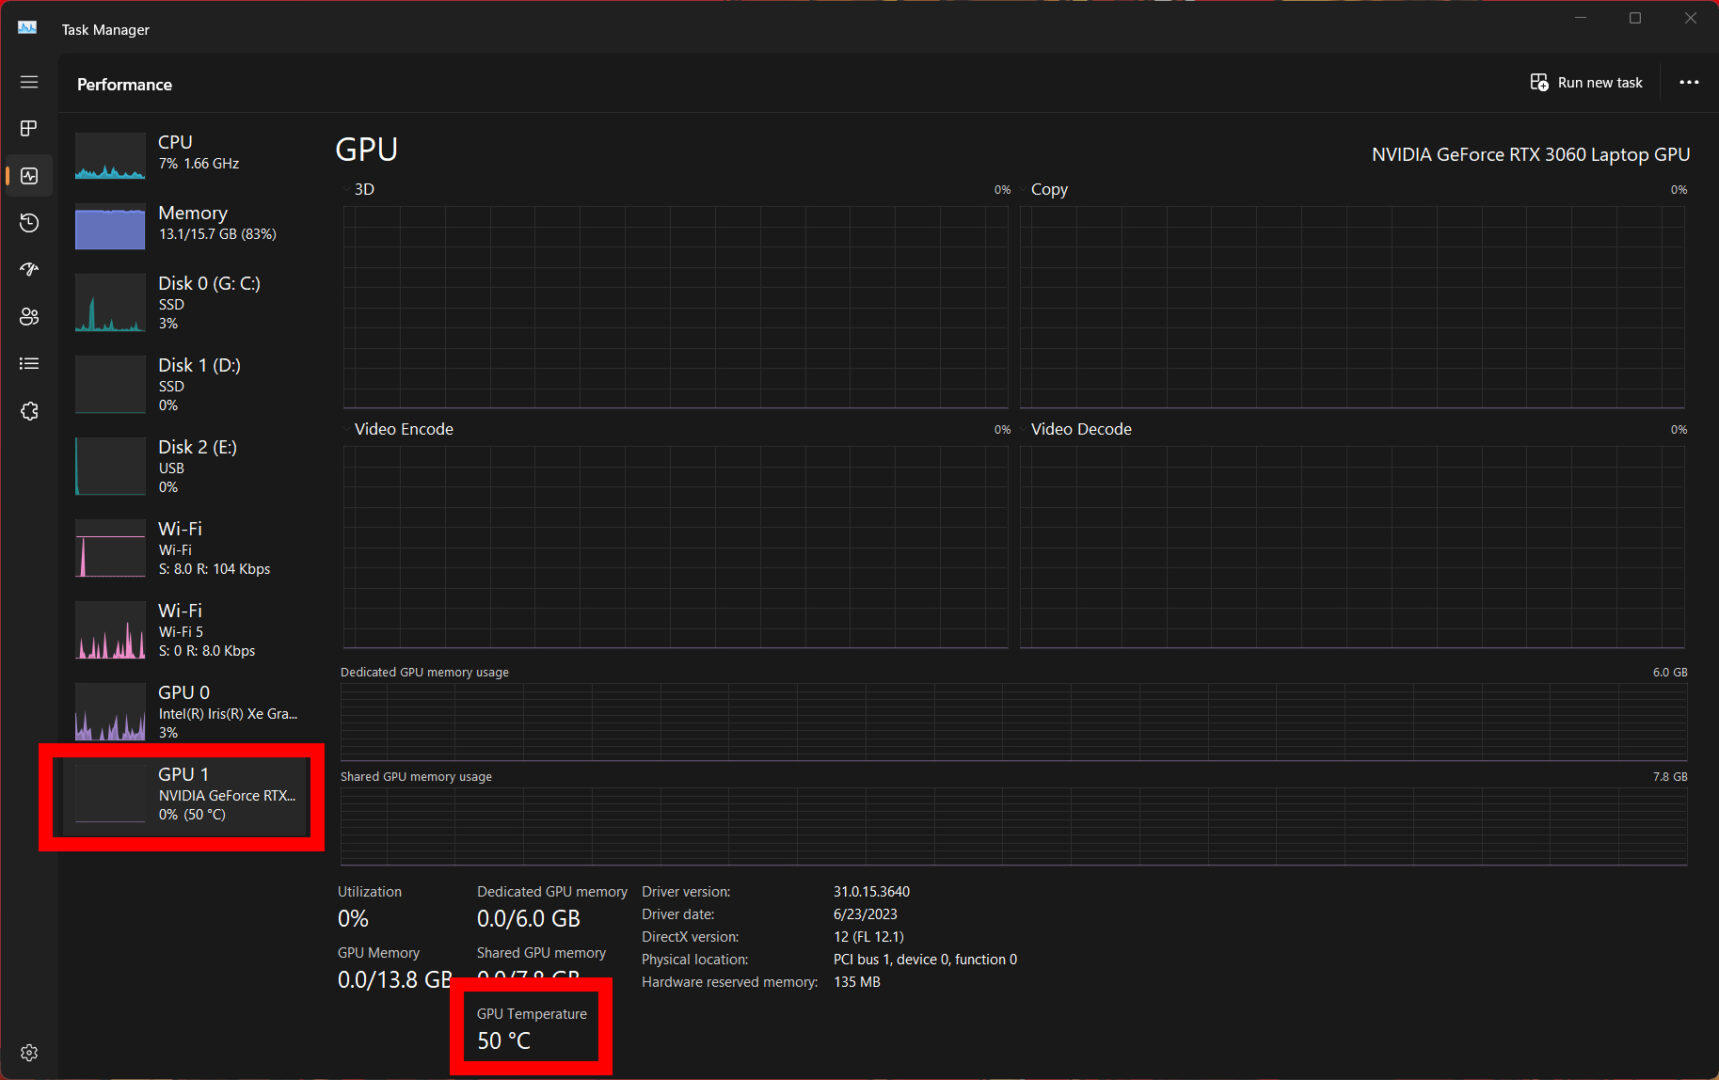Screen dimensions: 1719x1080
Task: Open the Video Decode graph dropdown
Action: pyautogui.click(x=1078, y=429)
